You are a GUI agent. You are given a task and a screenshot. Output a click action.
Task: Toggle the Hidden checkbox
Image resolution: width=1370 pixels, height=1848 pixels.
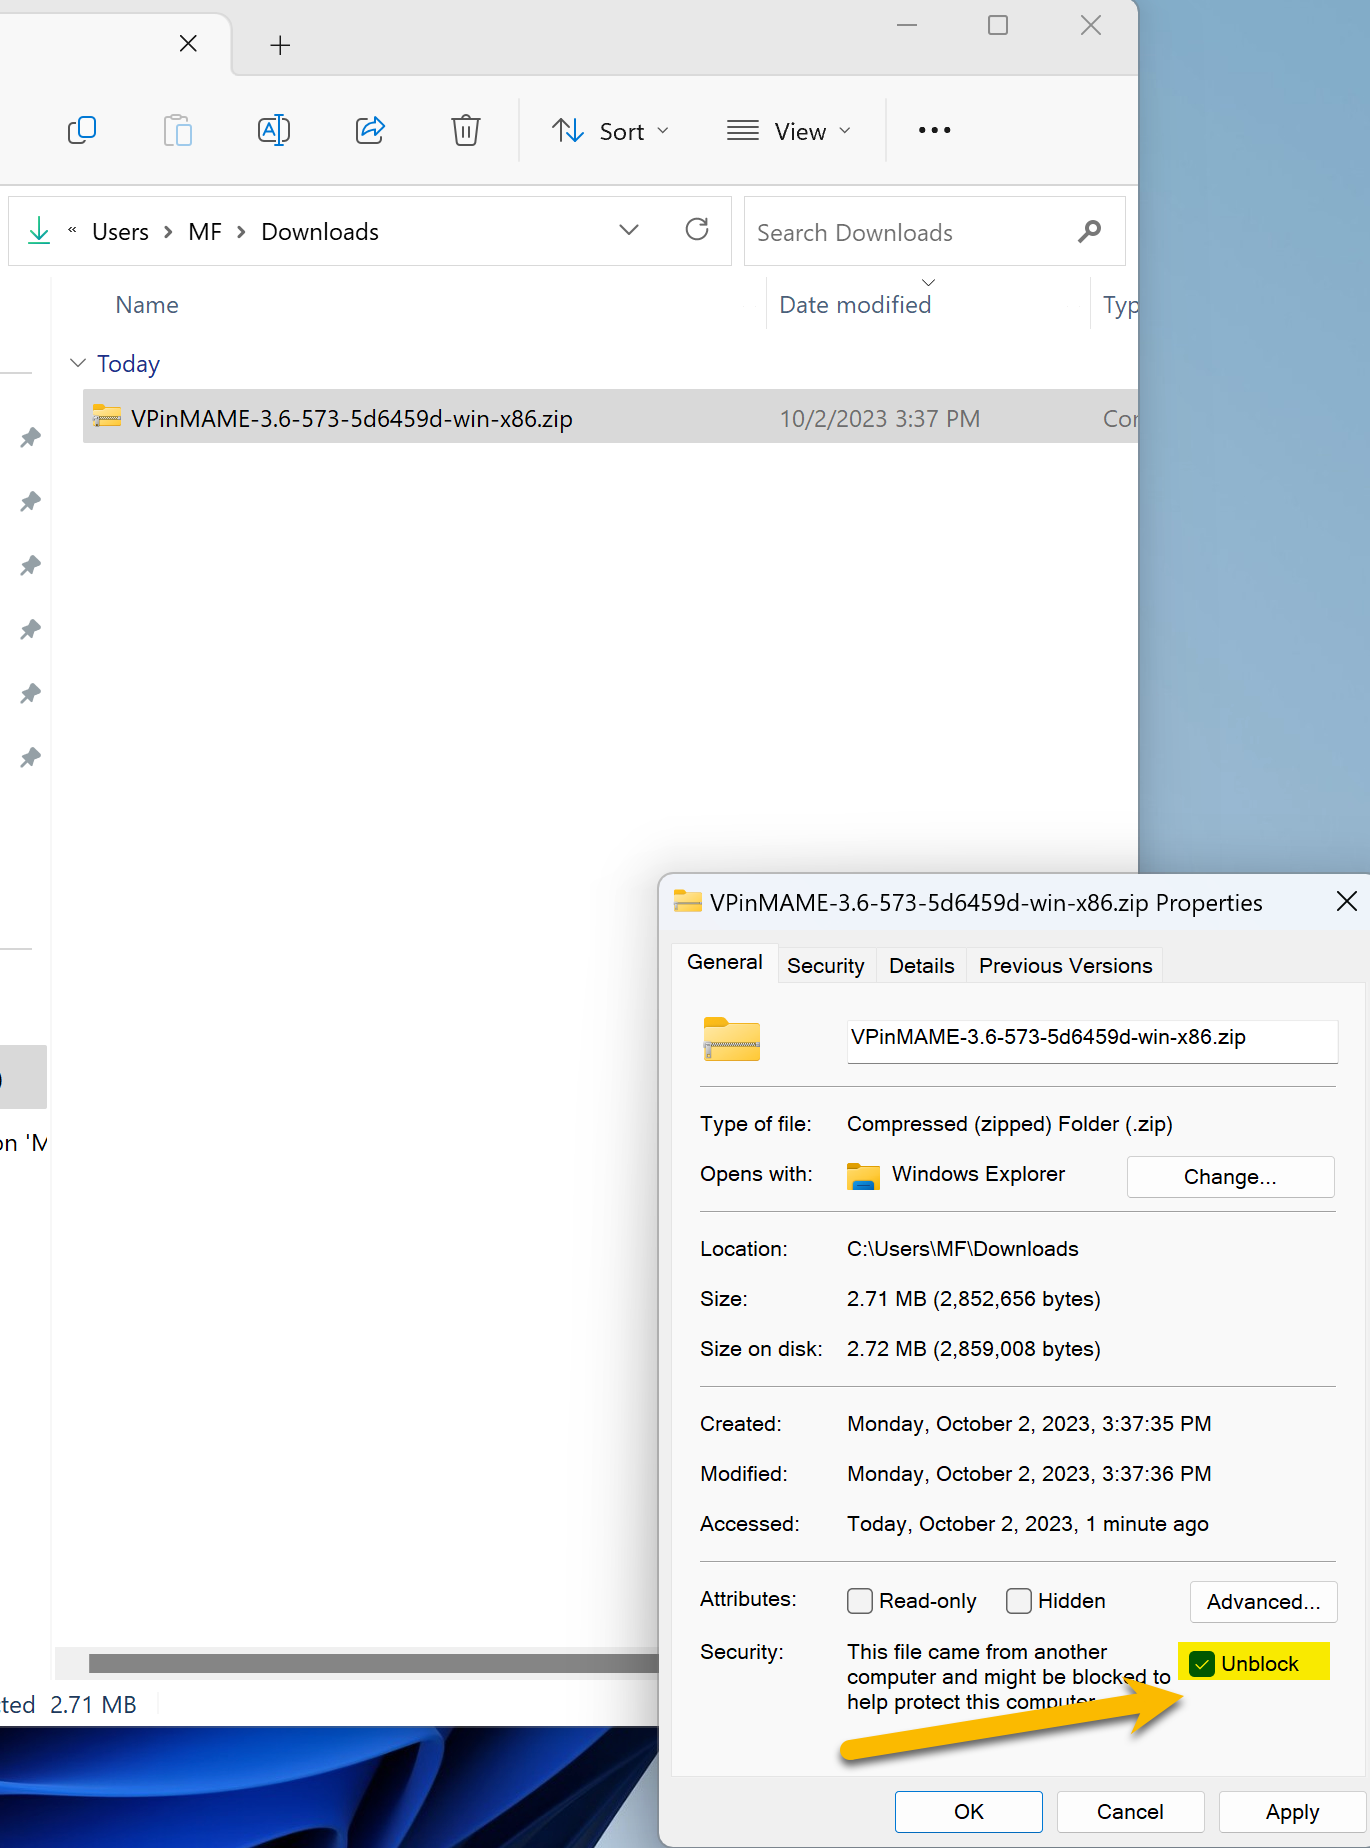click(1018, 1601)
